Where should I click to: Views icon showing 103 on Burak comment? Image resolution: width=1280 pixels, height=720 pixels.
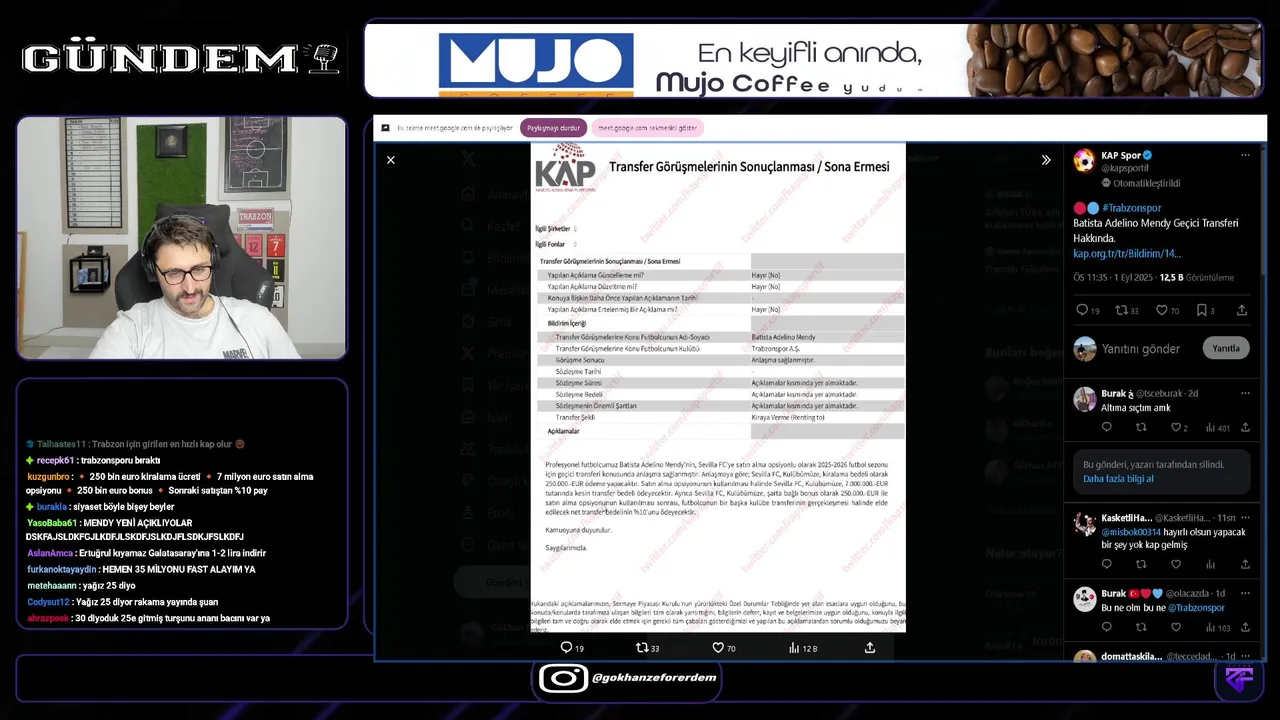click(1210, 627)
